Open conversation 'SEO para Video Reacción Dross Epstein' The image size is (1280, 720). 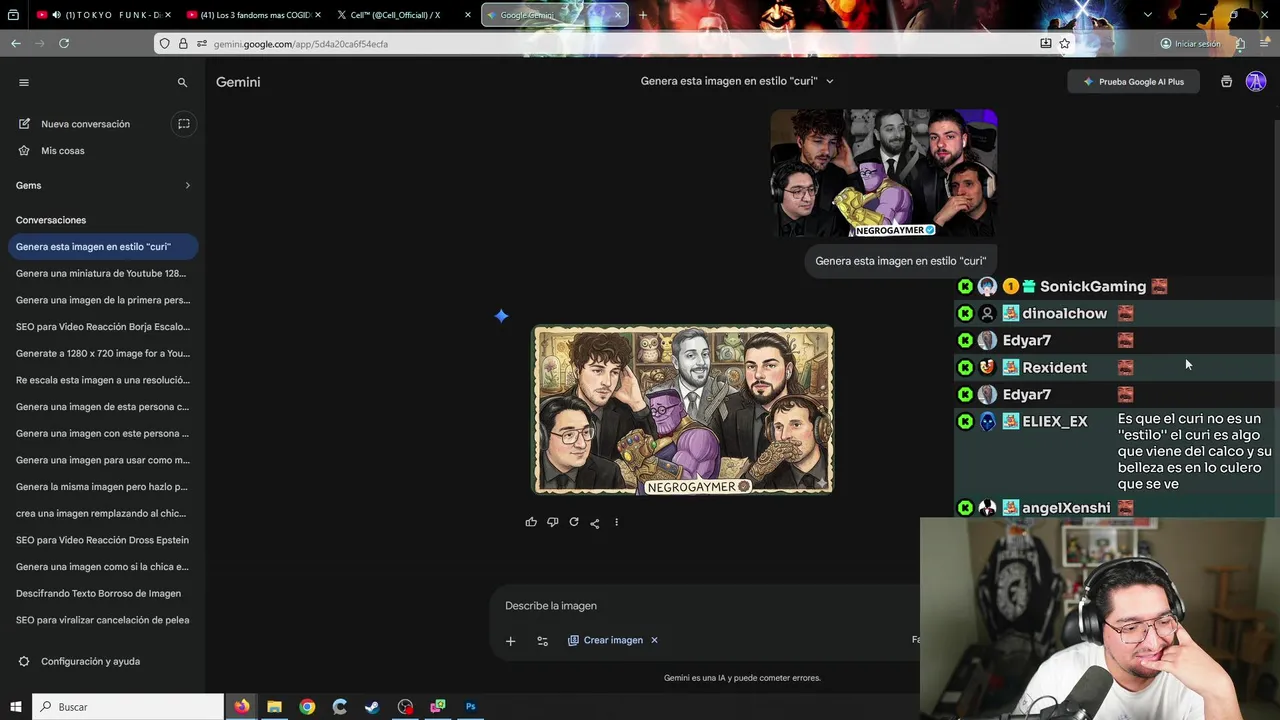pos(102,540)
